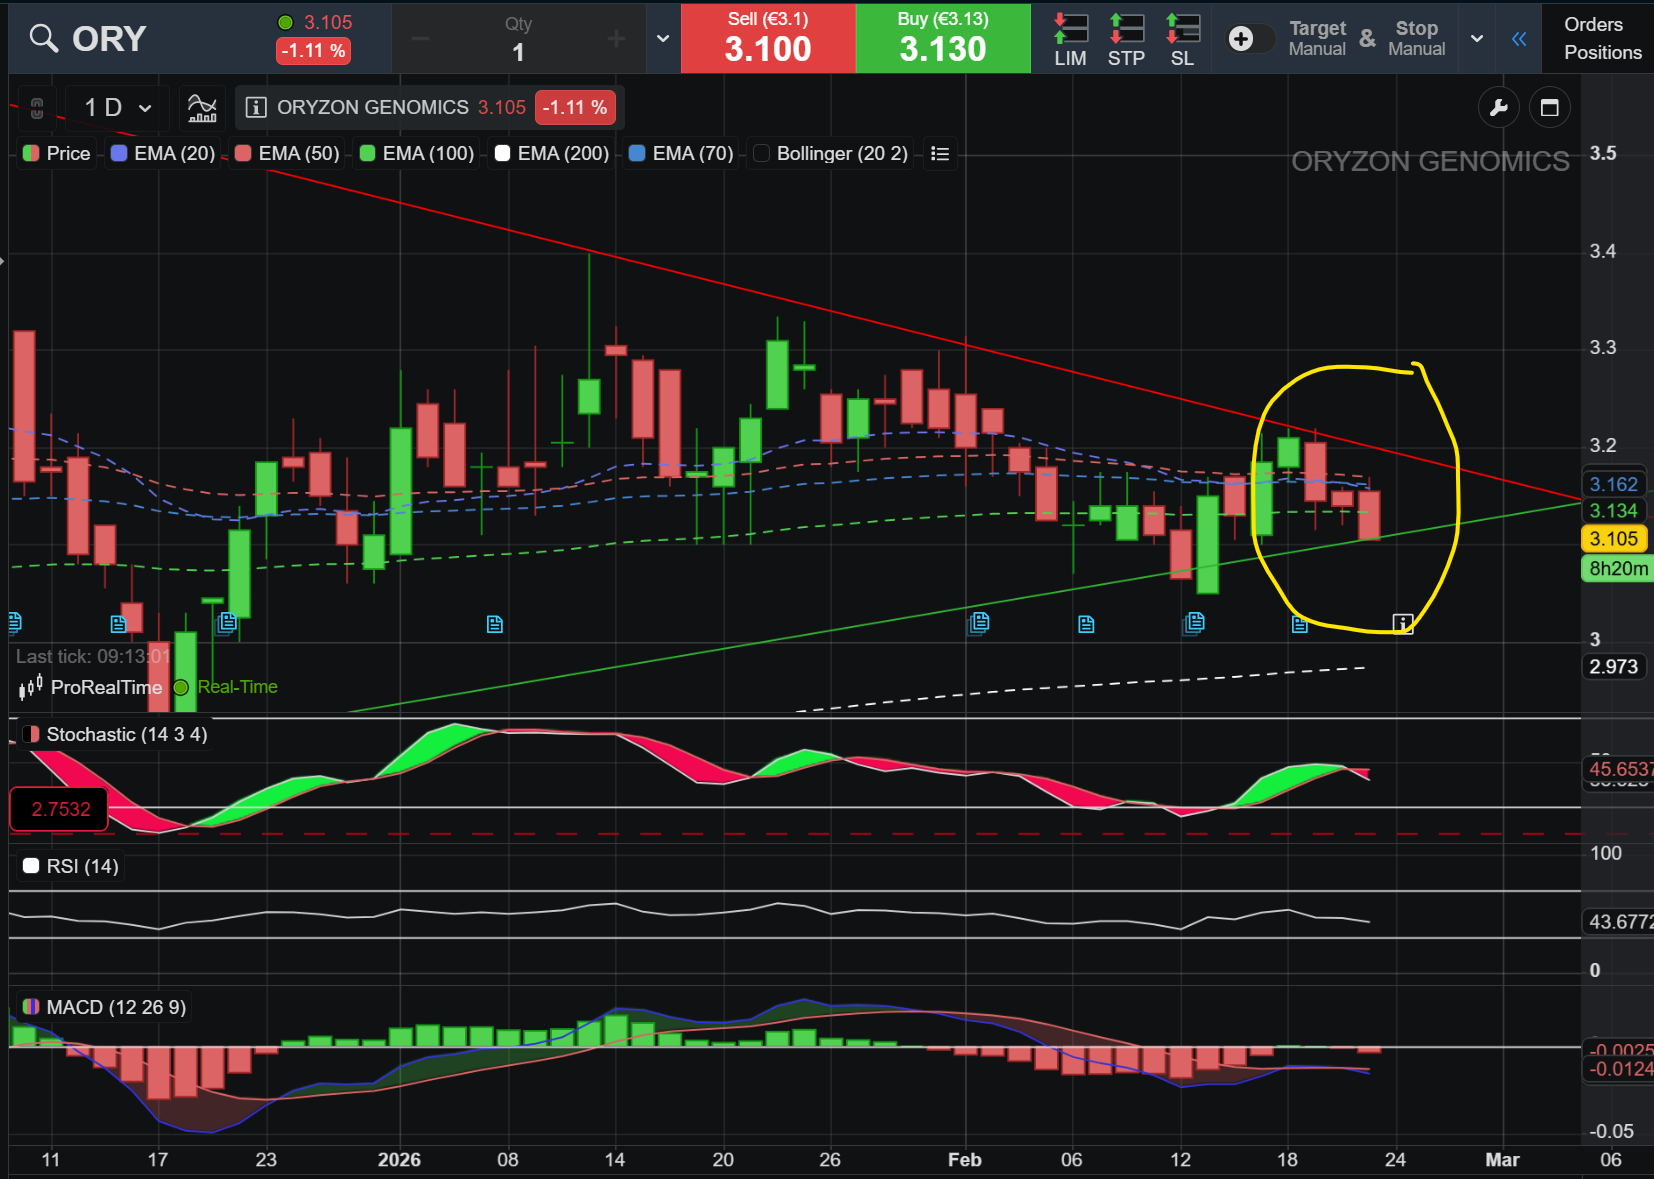Viewport: 1654px width, 1179px height.
Task: Toggle the add target and stop switch
Action: pyautogui.click(x=1249, y=39)
